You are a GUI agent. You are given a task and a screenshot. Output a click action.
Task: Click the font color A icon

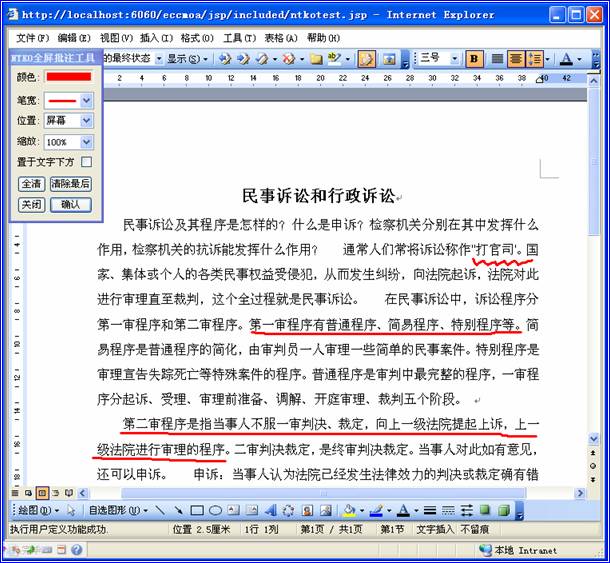pyautogui.click(x=401, y=511)
